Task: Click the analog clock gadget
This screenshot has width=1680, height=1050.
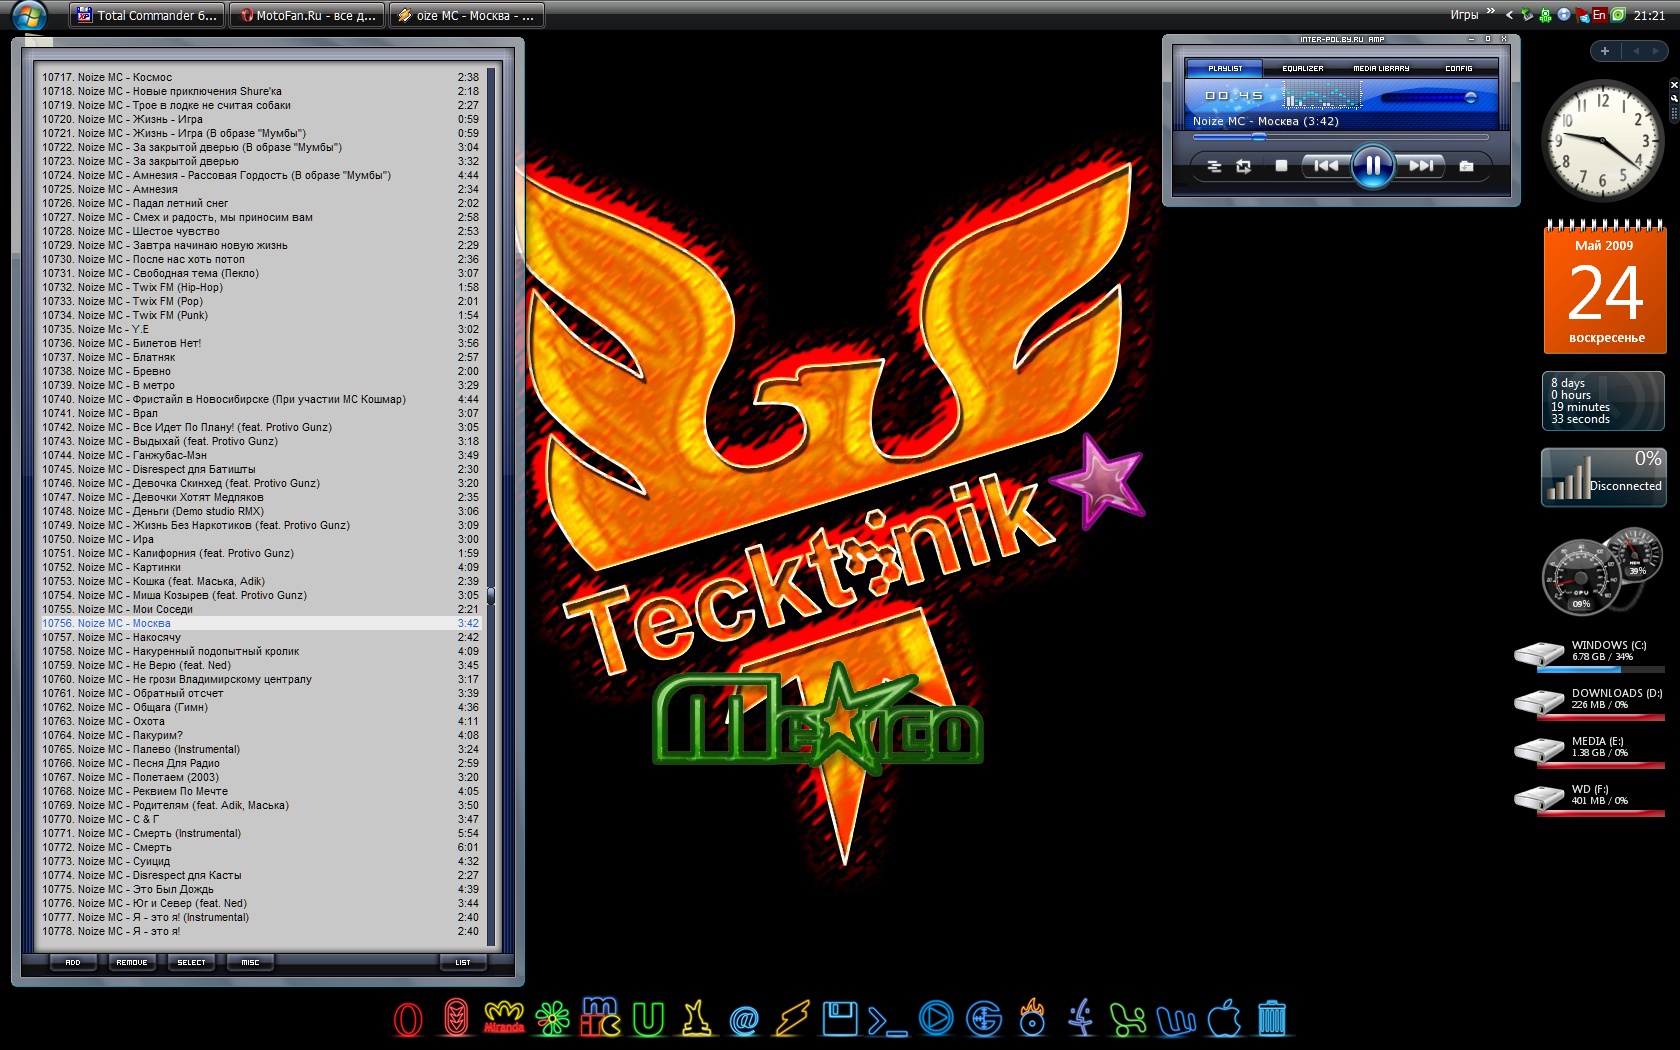Action: (x=1603, y=139)
